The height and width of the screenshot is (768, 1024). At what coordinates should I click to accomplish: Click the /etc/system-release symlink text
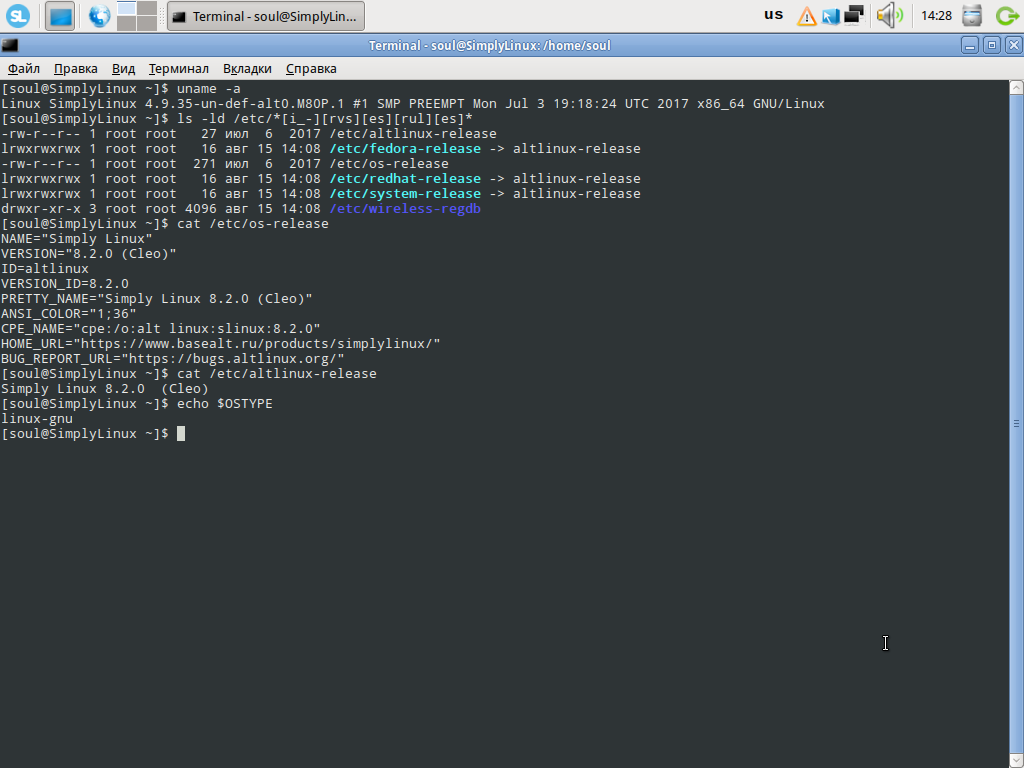coord(405,193)
